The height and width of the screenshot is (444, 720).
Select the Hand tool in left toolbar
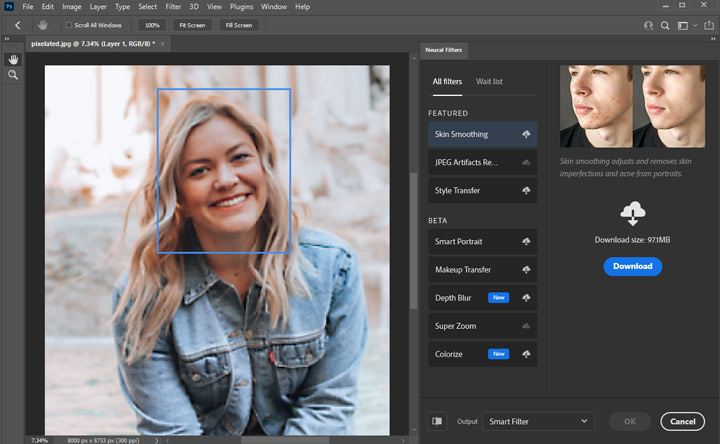[13, 59]
